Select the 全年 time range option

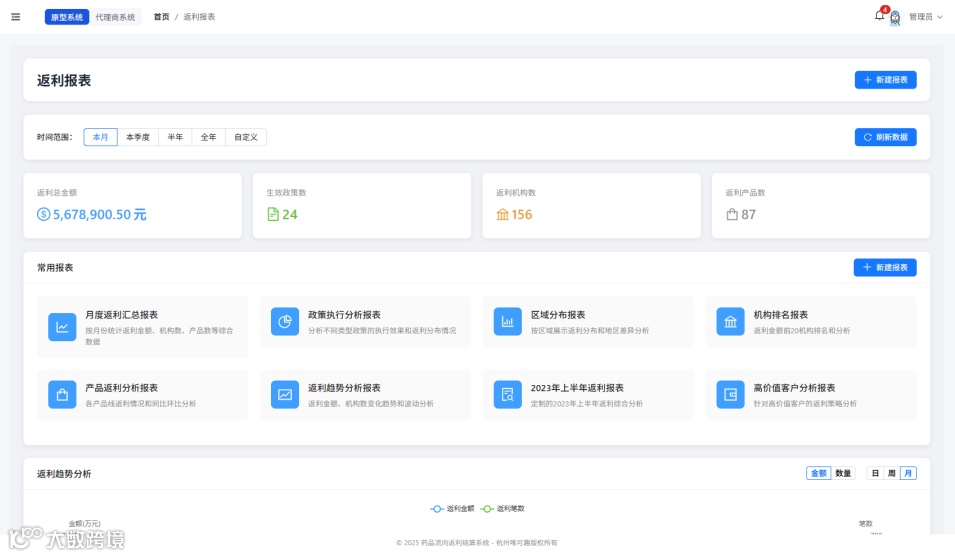[x=208, y=137]
